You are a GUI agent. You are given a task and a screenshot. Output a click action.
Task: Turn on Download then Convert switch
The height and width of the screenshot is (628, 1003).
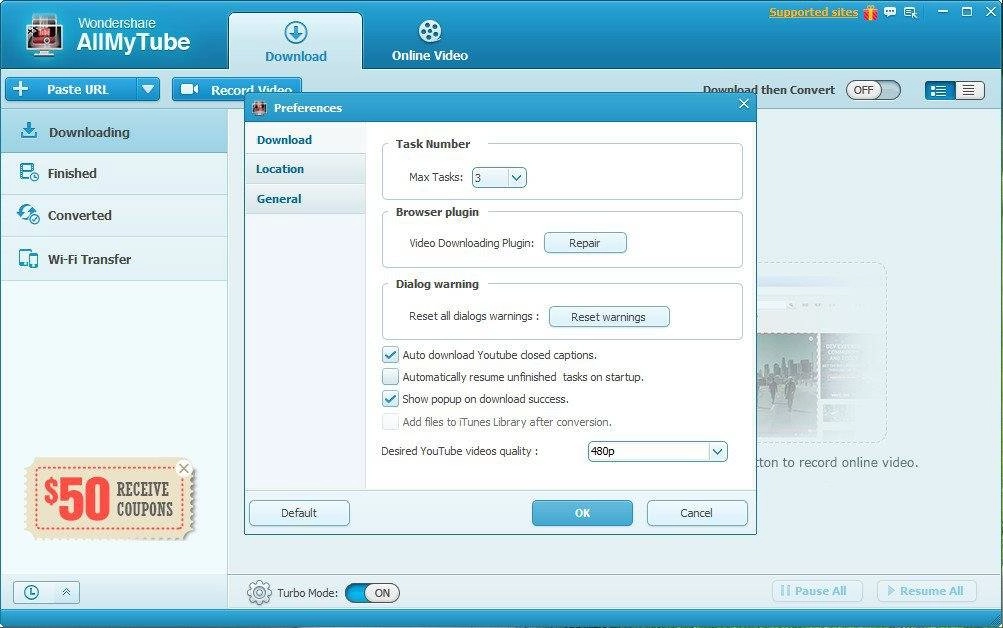(873, 90)
